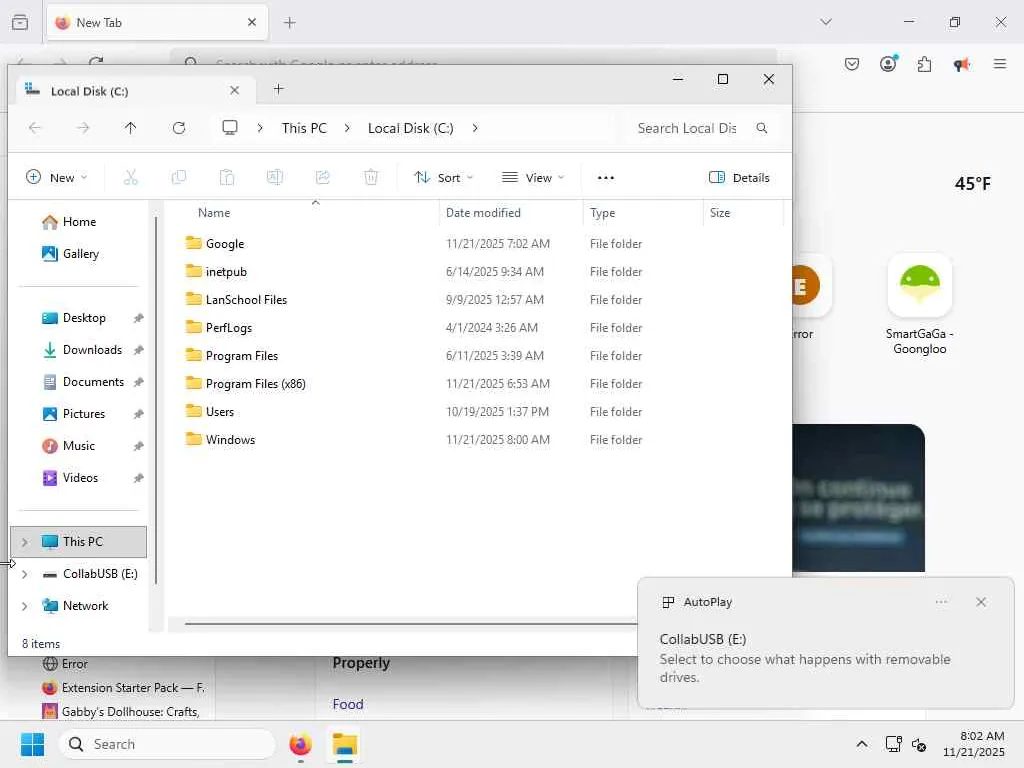Open Music quick access item
The height and width of the screenshot is (768, 1024).
pos(78,446)
